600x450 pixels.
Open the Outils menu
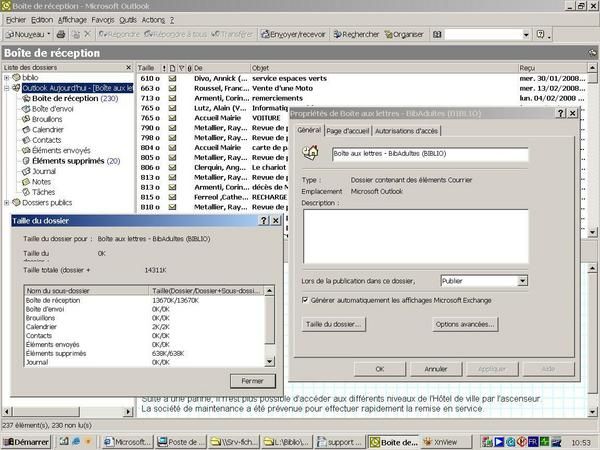128,20
